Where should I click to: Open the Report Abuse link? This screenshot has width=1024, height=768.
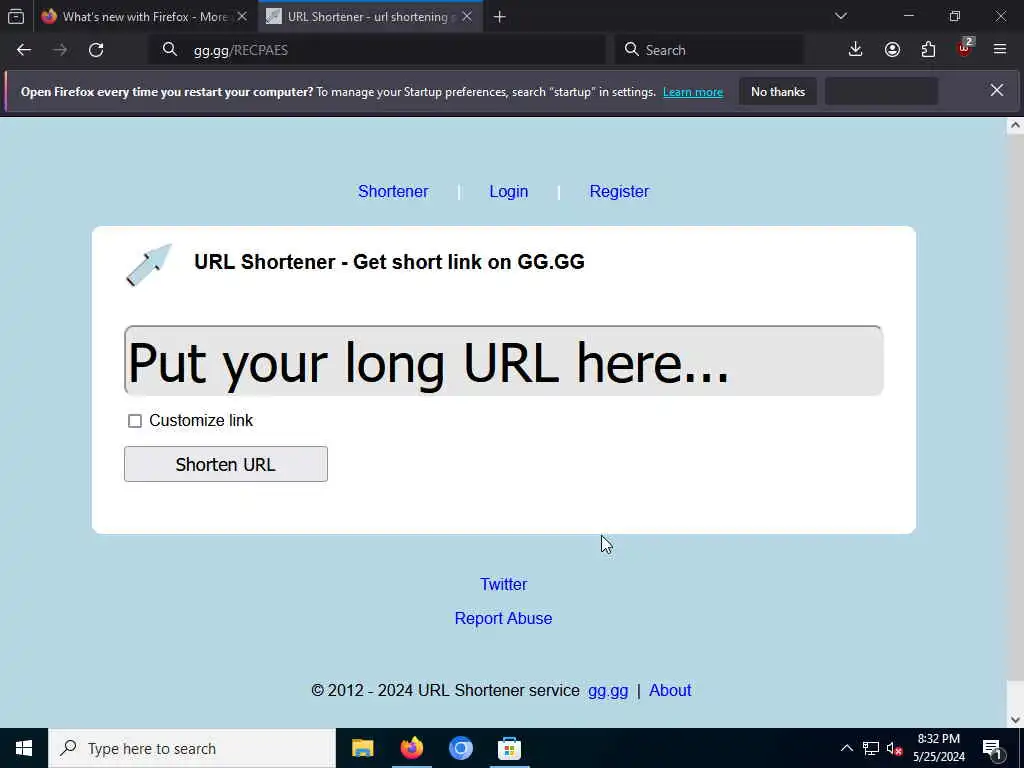504,618
